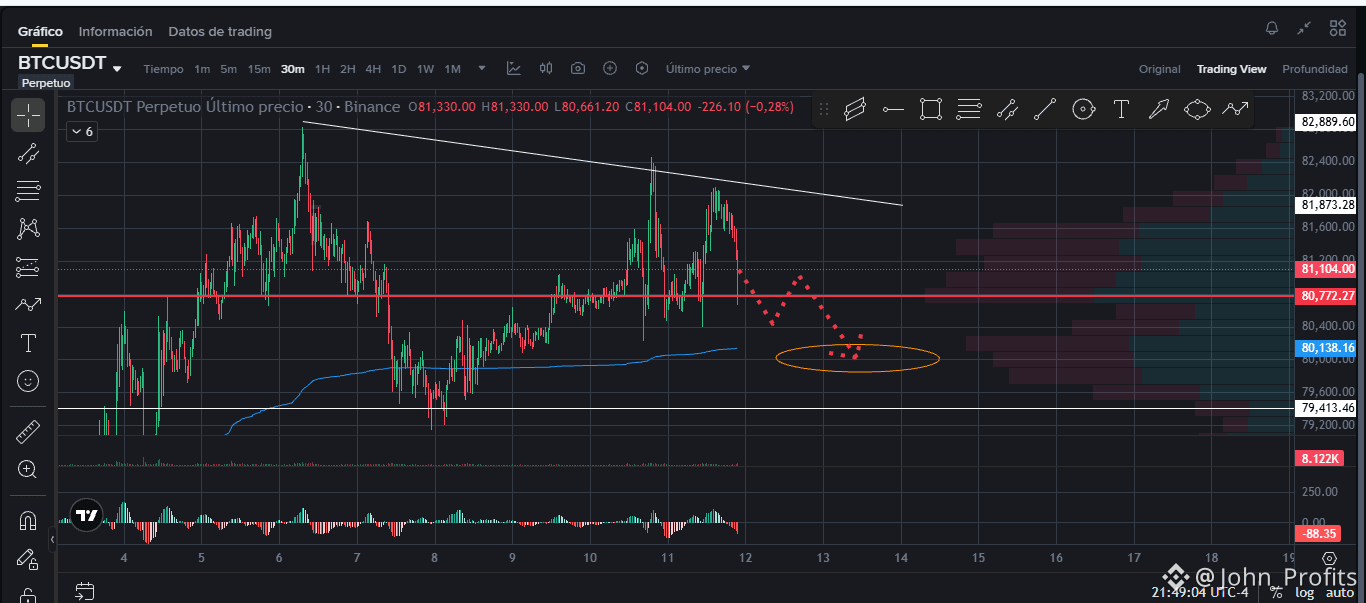The height and width of the screenshot is (603, 1366).
Task: Grab the floating toolbar drag handle
Action: (825, 110)
